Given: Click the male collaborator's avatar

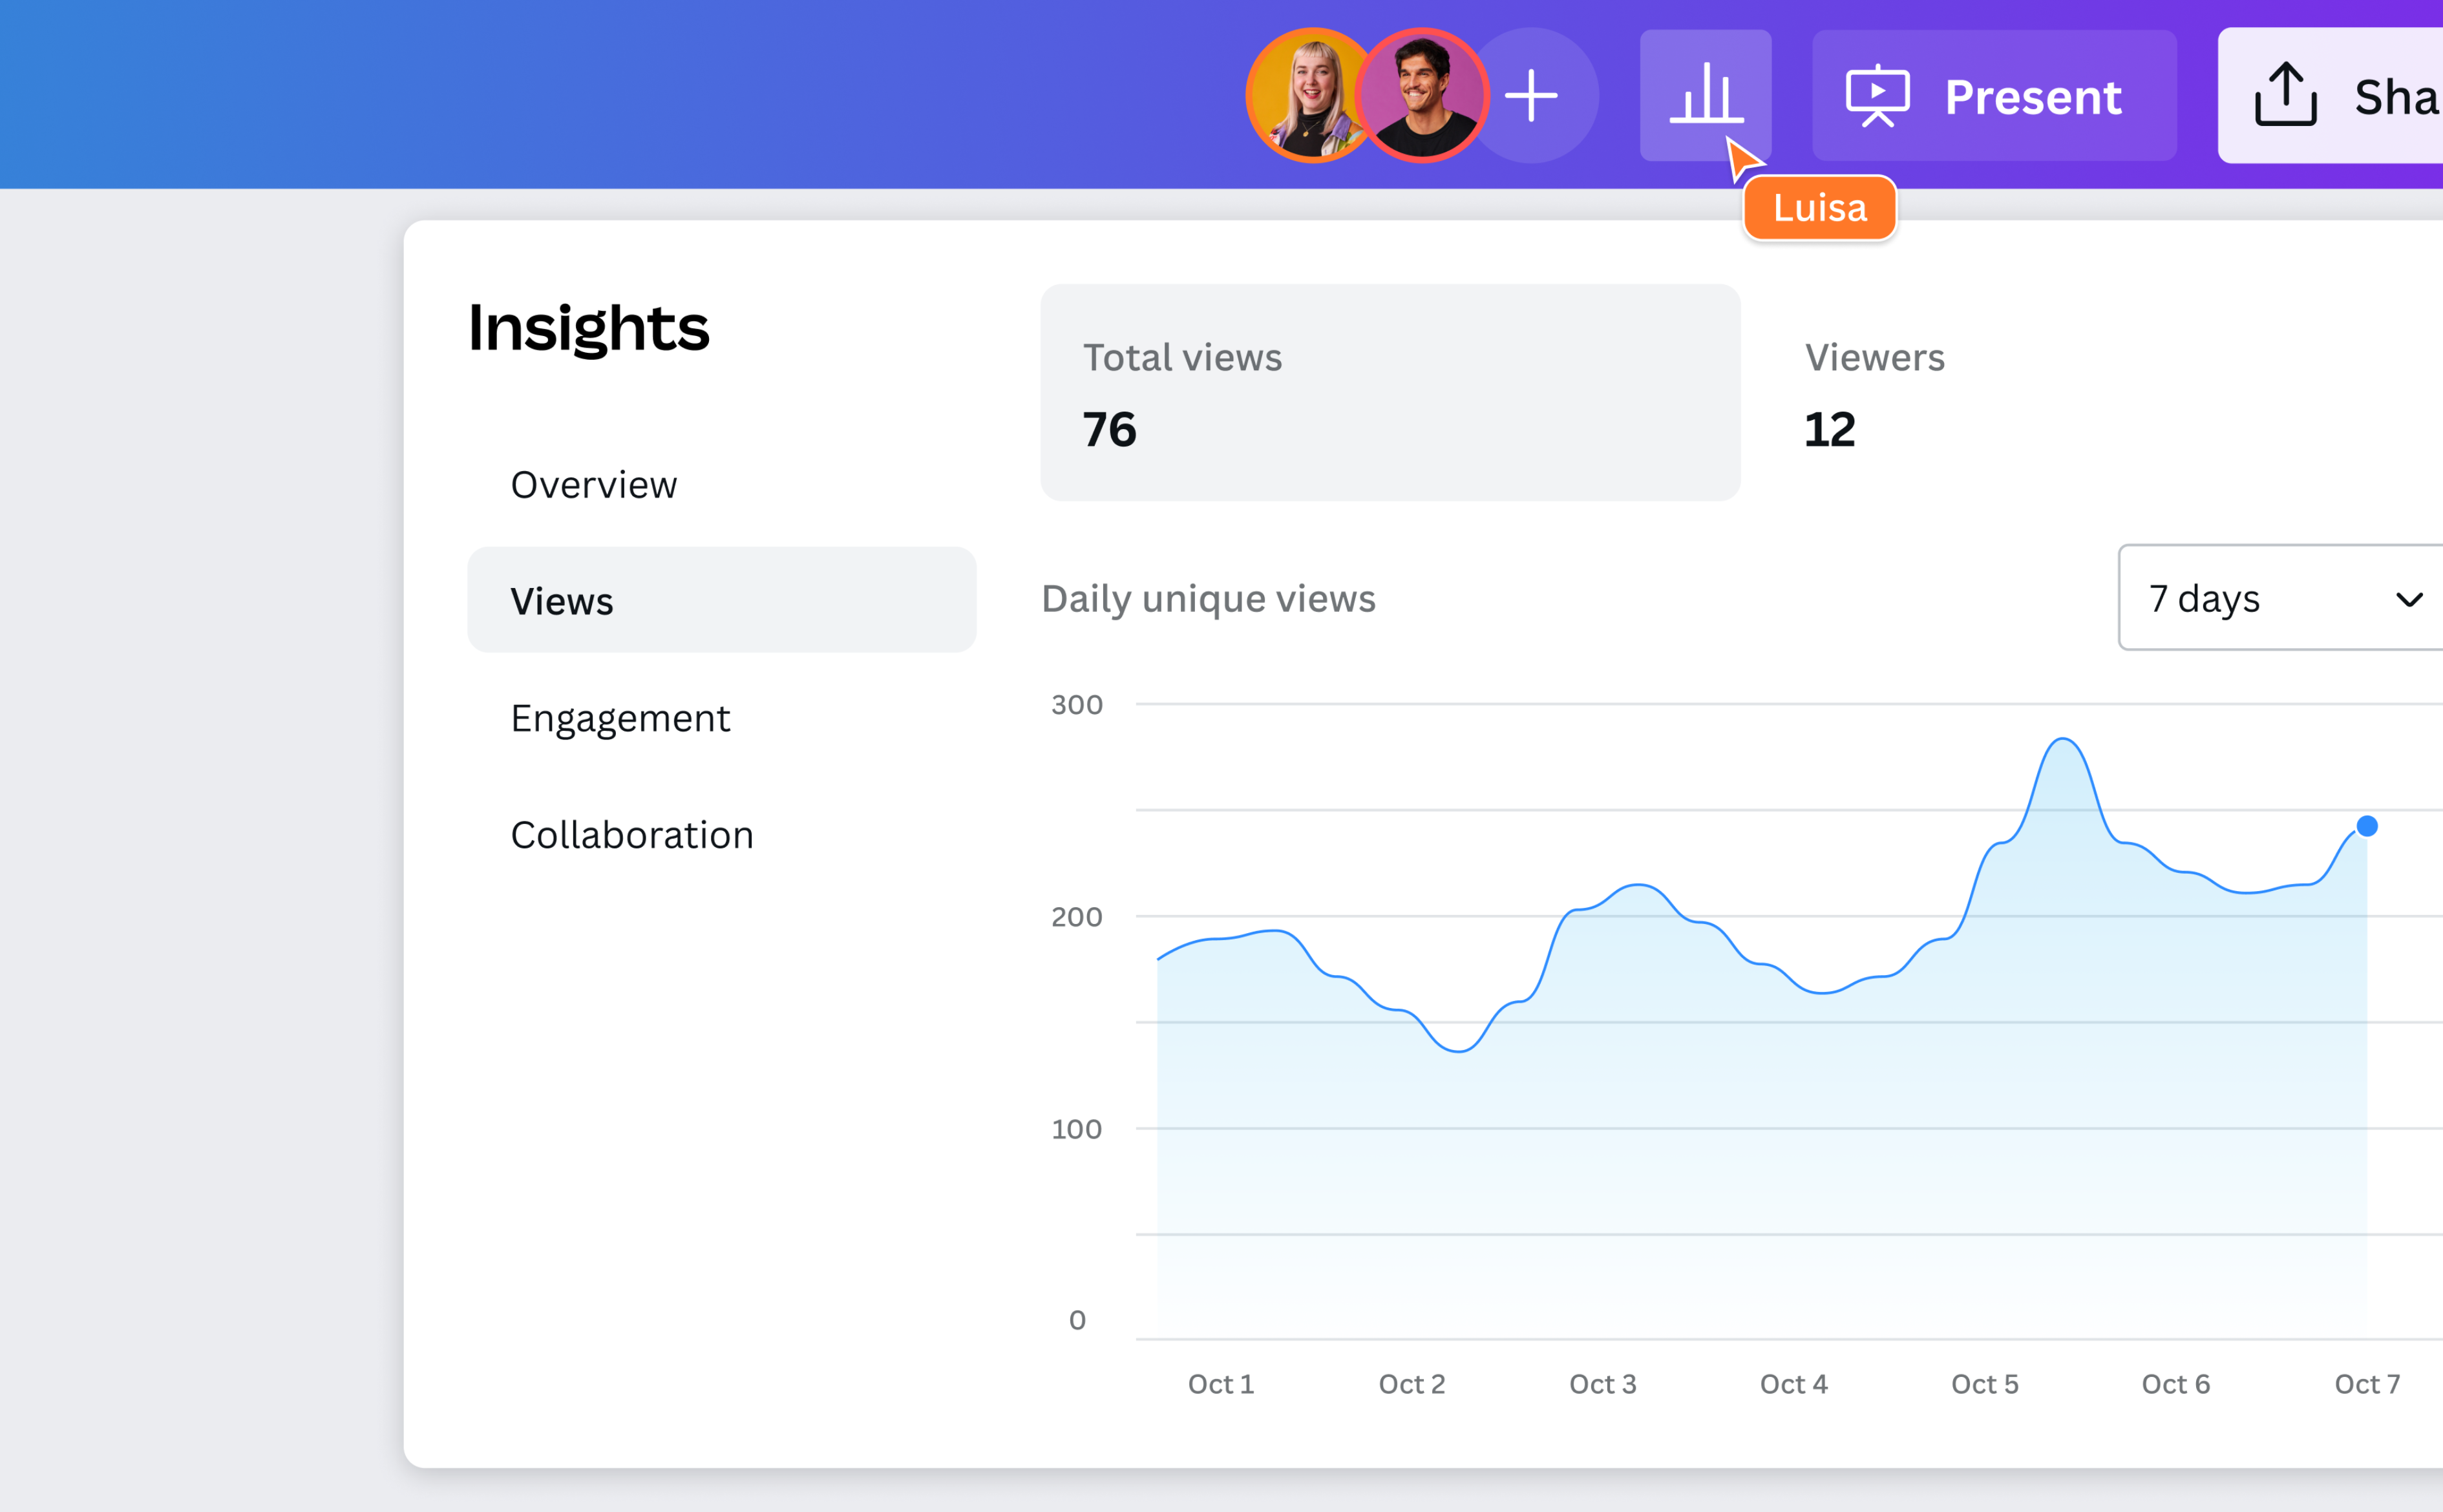Looking at the screenshot, I should click(x=1421, y=95).
